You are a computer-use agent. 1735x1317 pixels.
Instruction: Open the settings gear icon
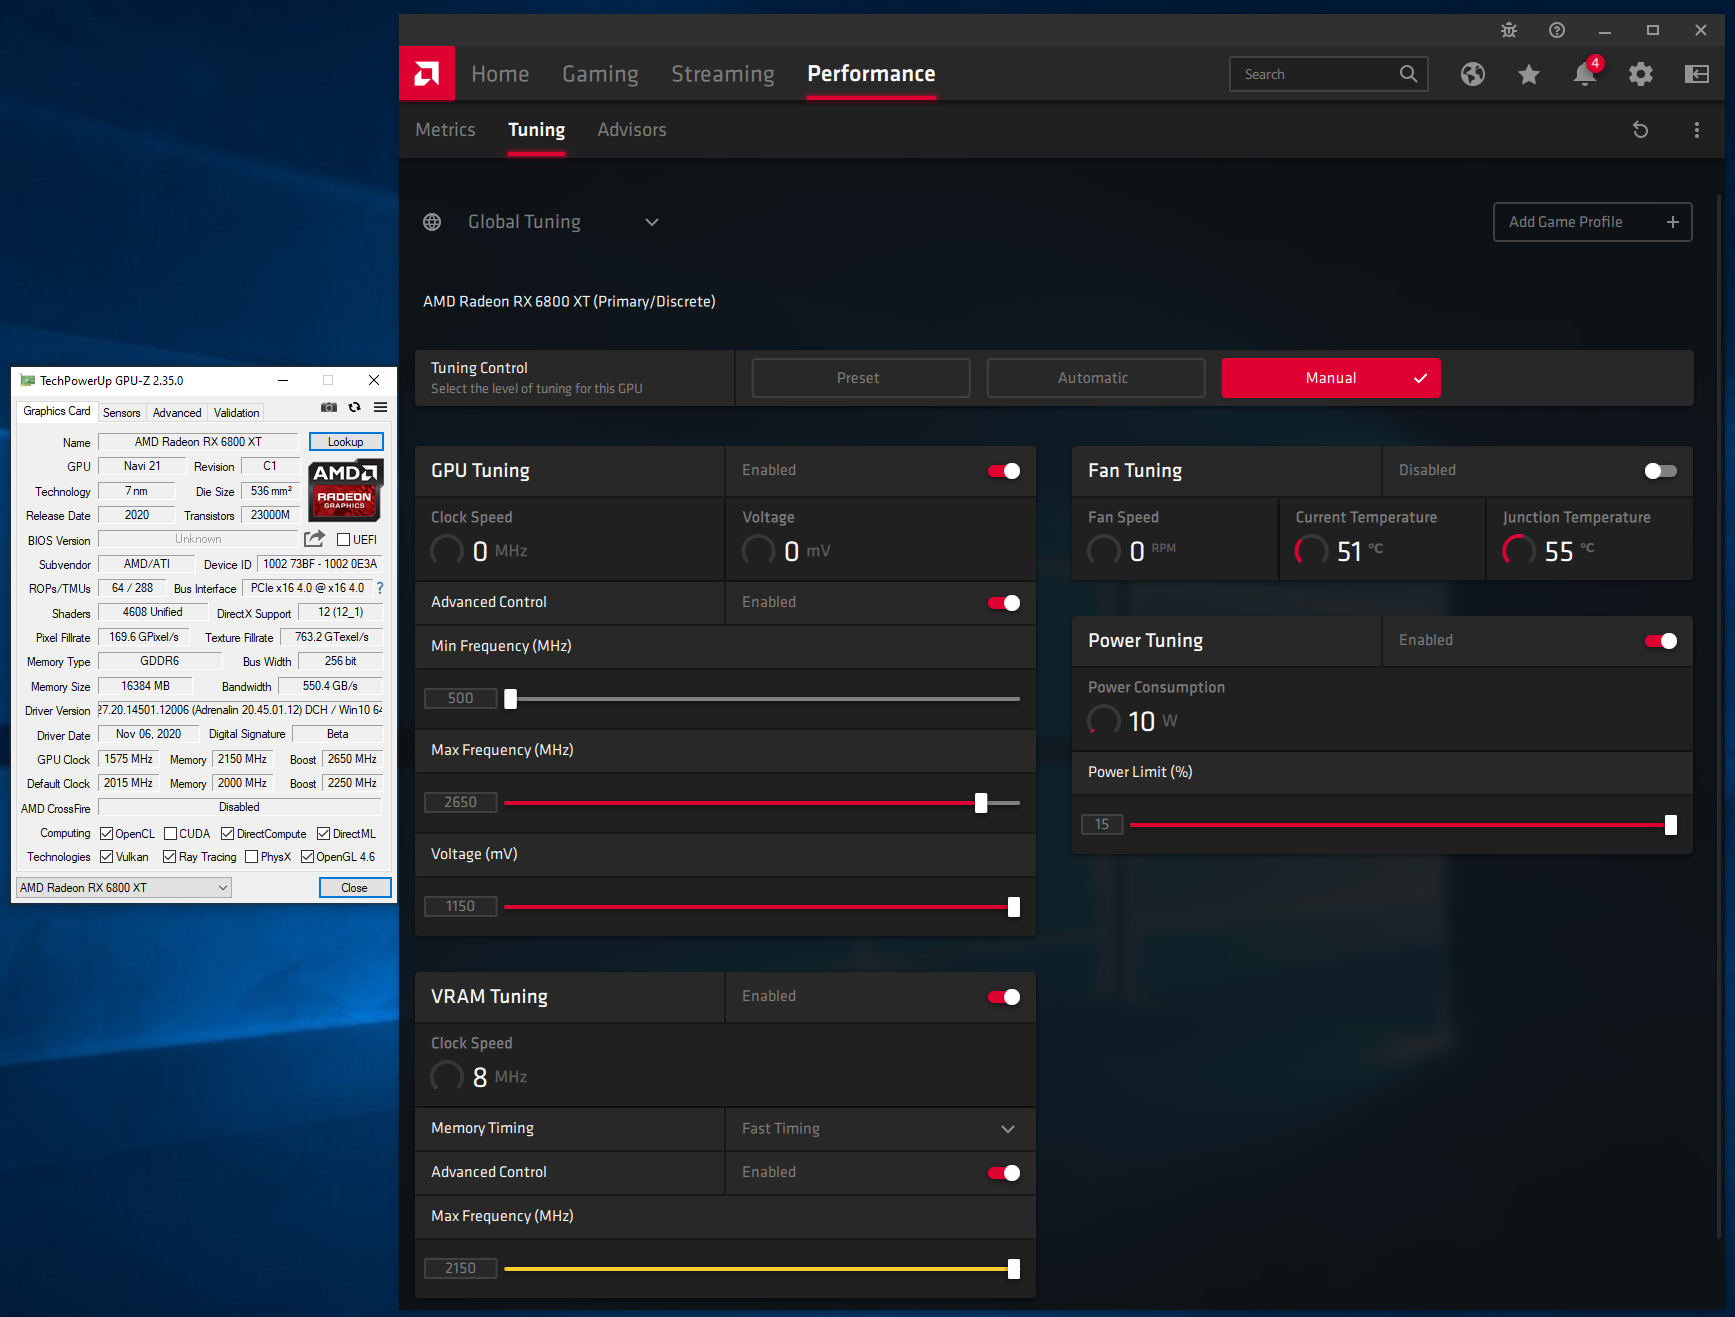1640,74
